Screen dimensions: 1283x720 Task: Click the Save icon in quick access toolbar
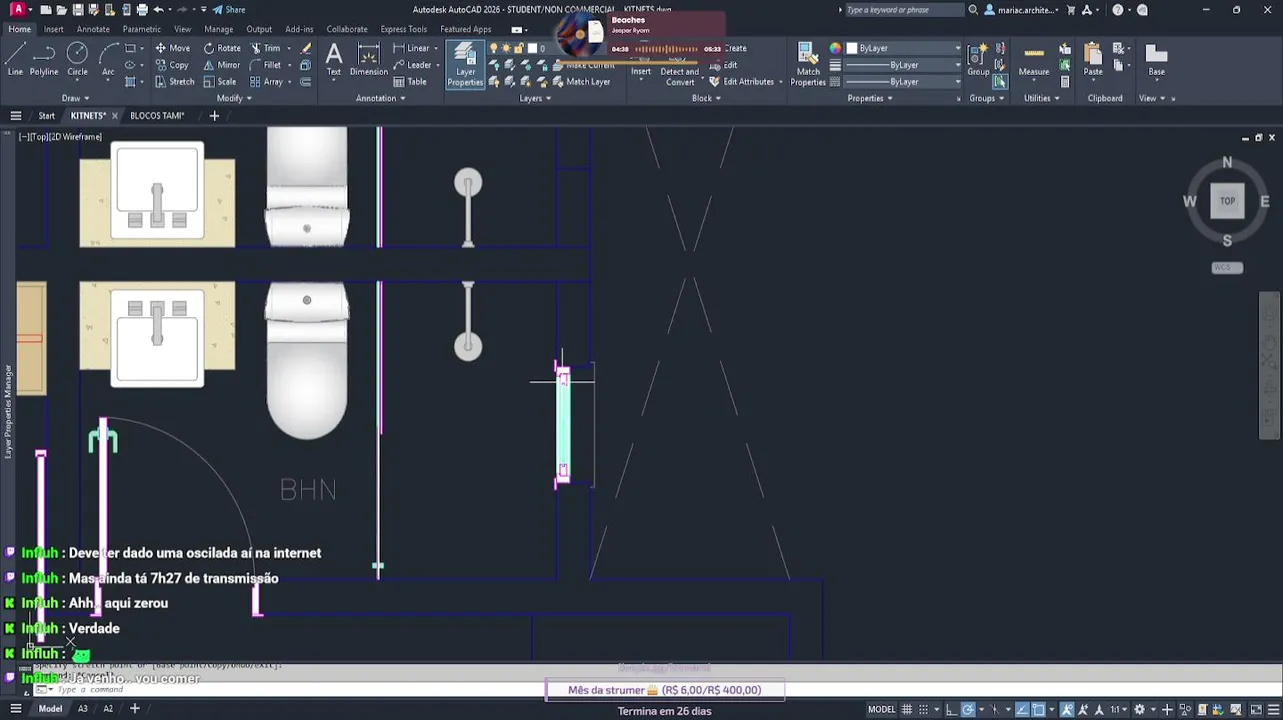coord(80,10)
